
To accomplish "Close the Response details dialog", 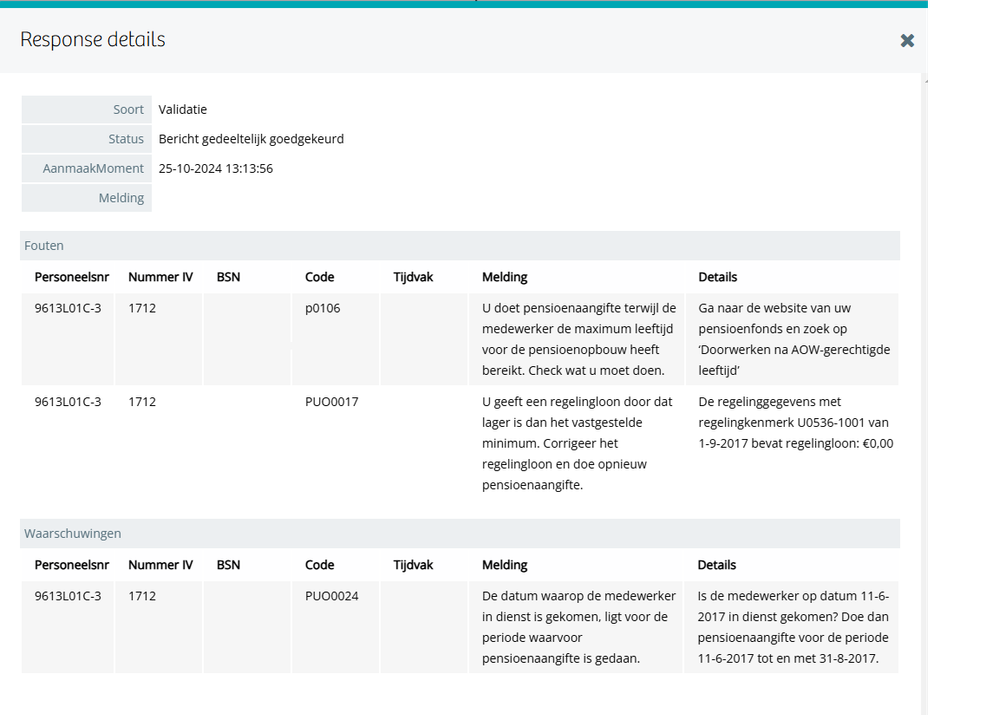I will tap(907, 41).
